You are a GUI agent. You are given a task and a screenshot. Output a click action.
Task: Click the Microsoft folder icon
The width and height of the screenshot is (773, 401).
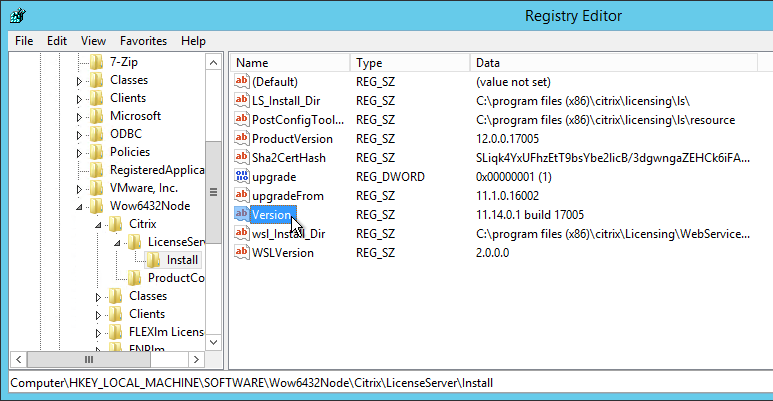pyautogui.click(x=97, y=116)
